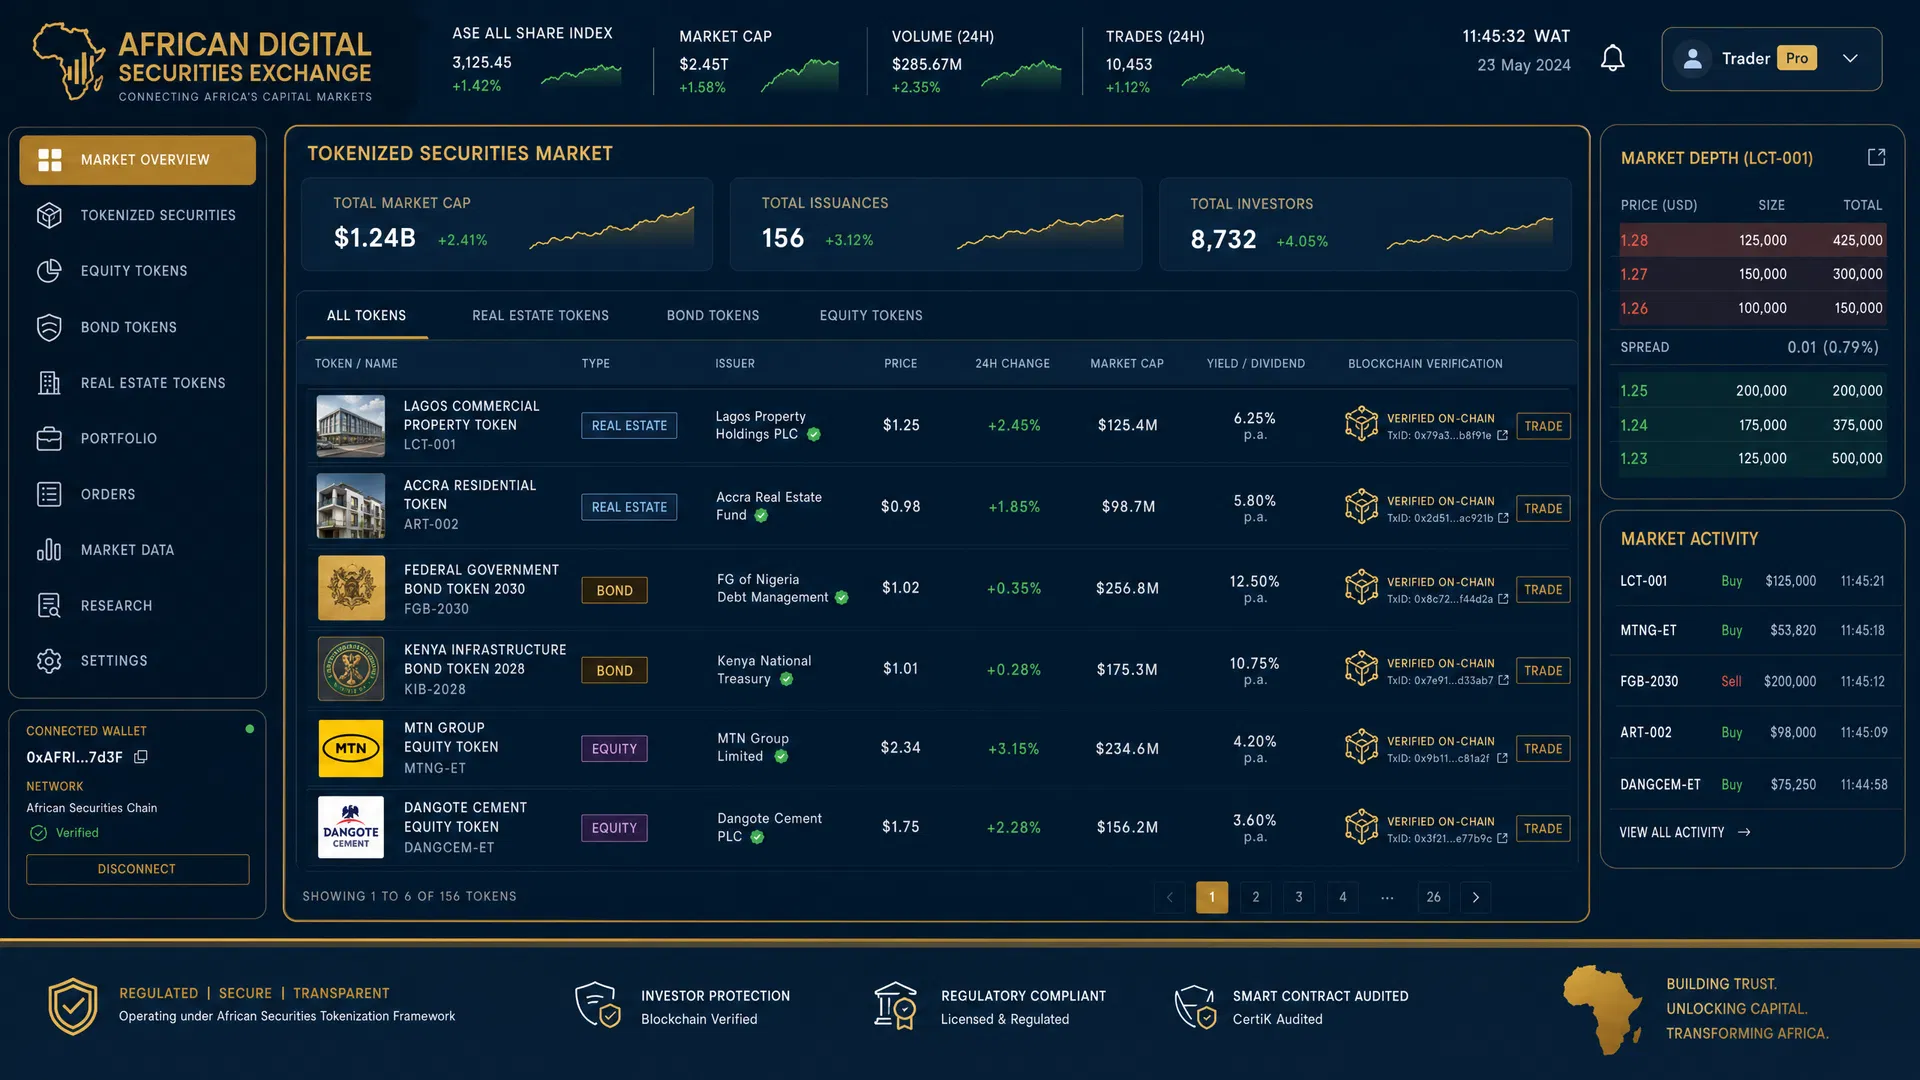Click MTNG-ET blockchain verification cube icon

[x=1361, y=746]
